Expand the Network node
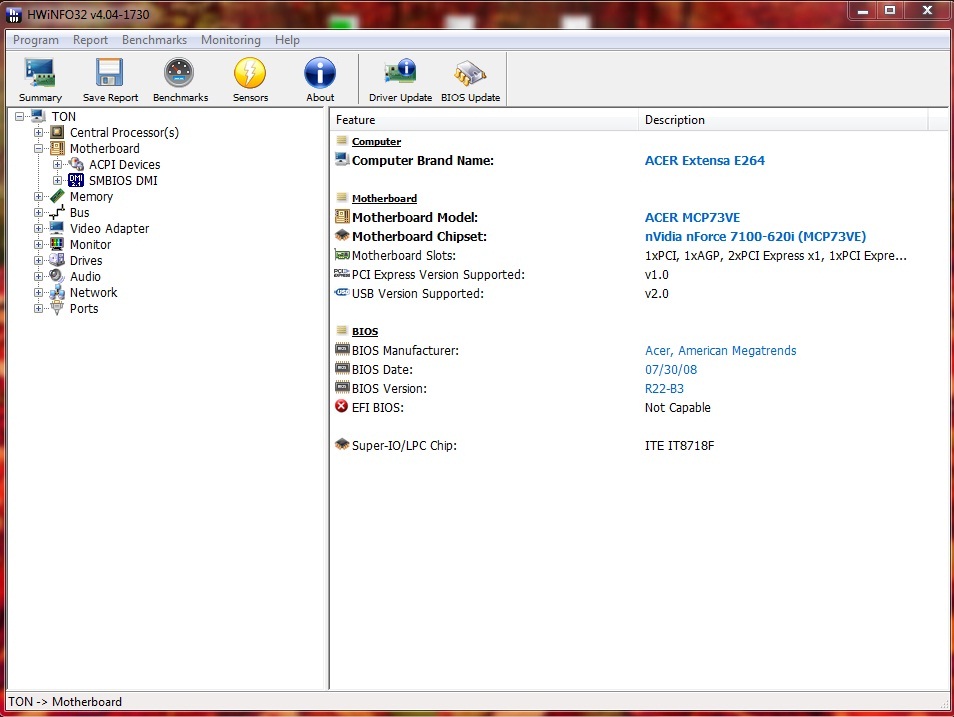The width and height of the screenshot is (954, 717). click(x=38, y=292)
